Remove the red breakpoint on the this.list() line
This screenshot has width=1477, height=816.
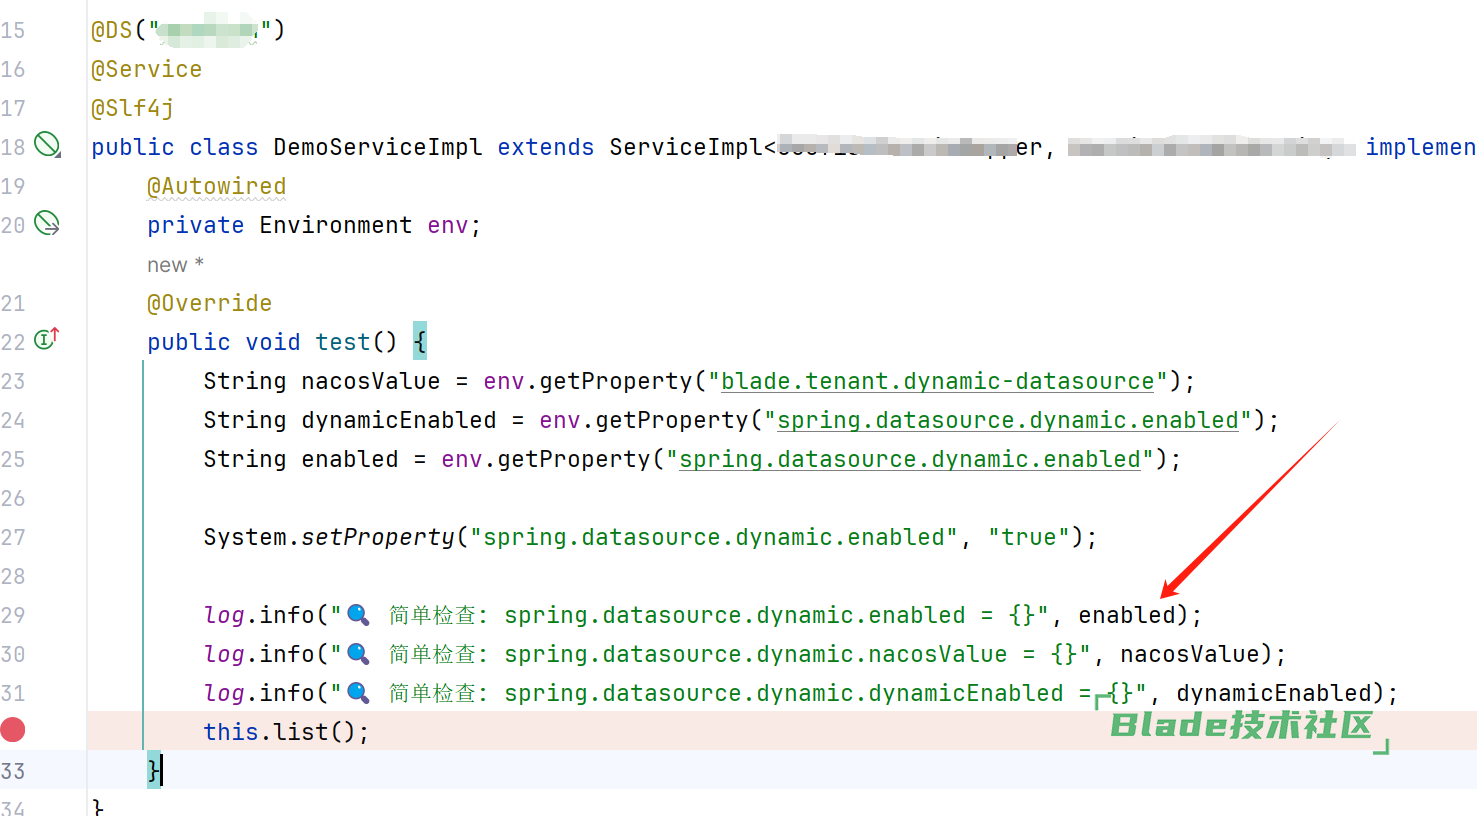pos(13,731)
